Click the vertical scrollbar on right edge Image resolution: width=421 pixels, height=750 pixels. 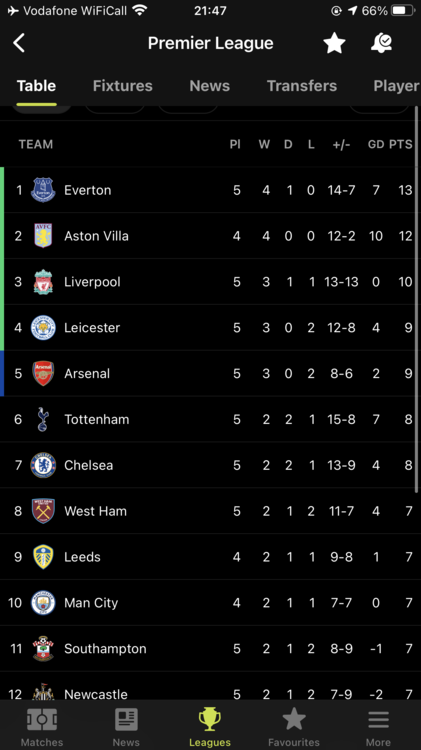click(x=417, y=299)
